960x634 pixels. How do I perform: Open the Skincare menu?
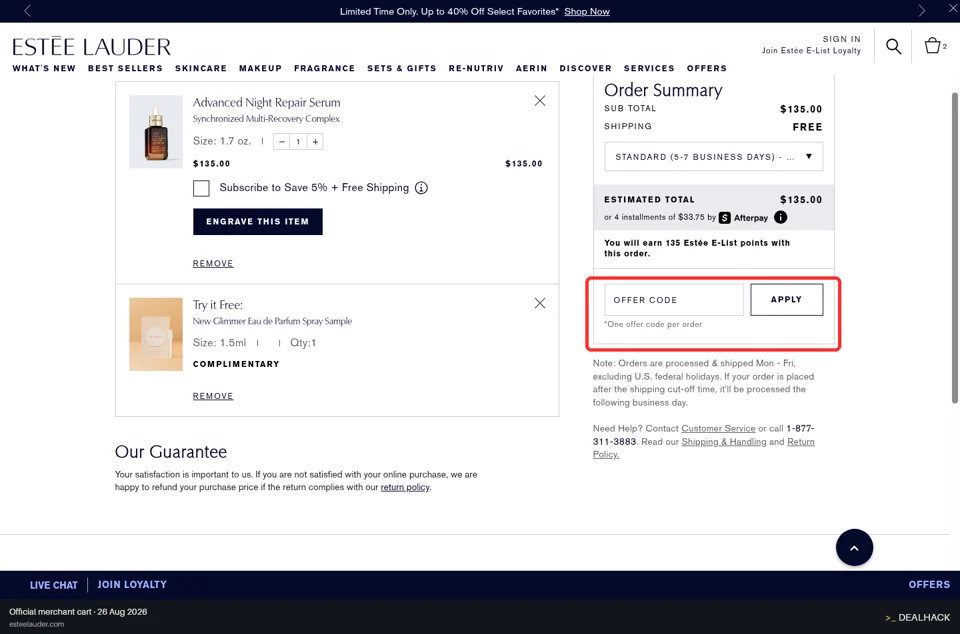[201, 69]
